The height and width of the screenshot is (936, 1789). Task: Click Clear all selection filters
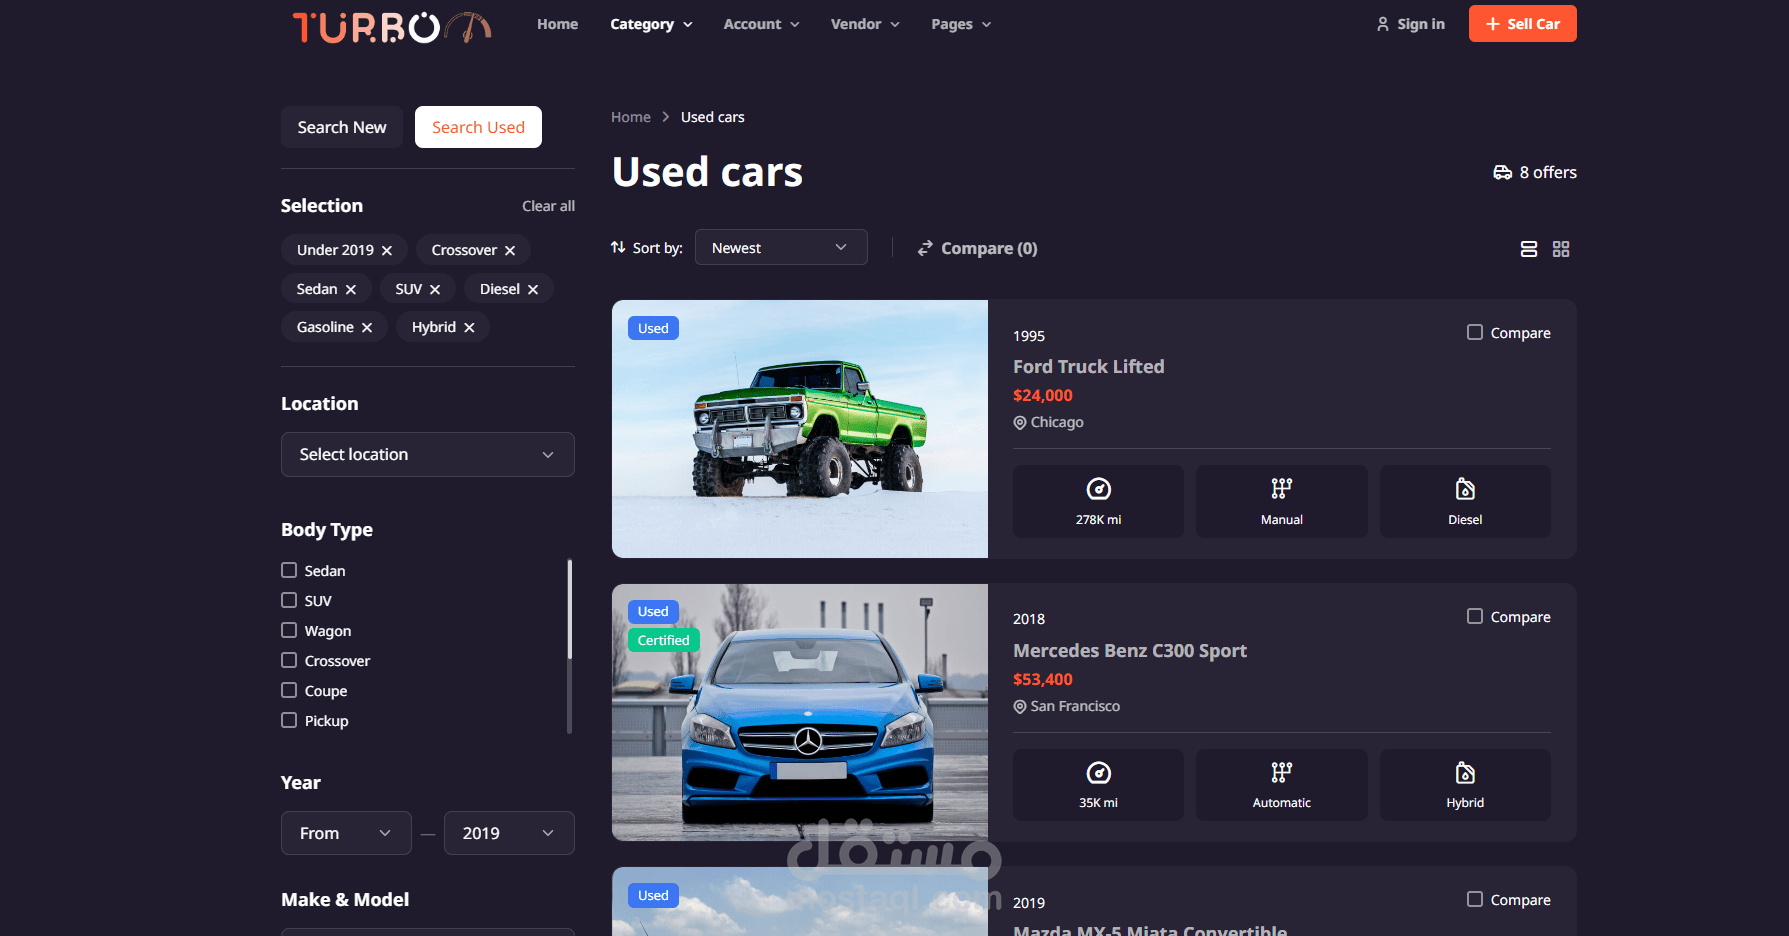pos(548,206)
